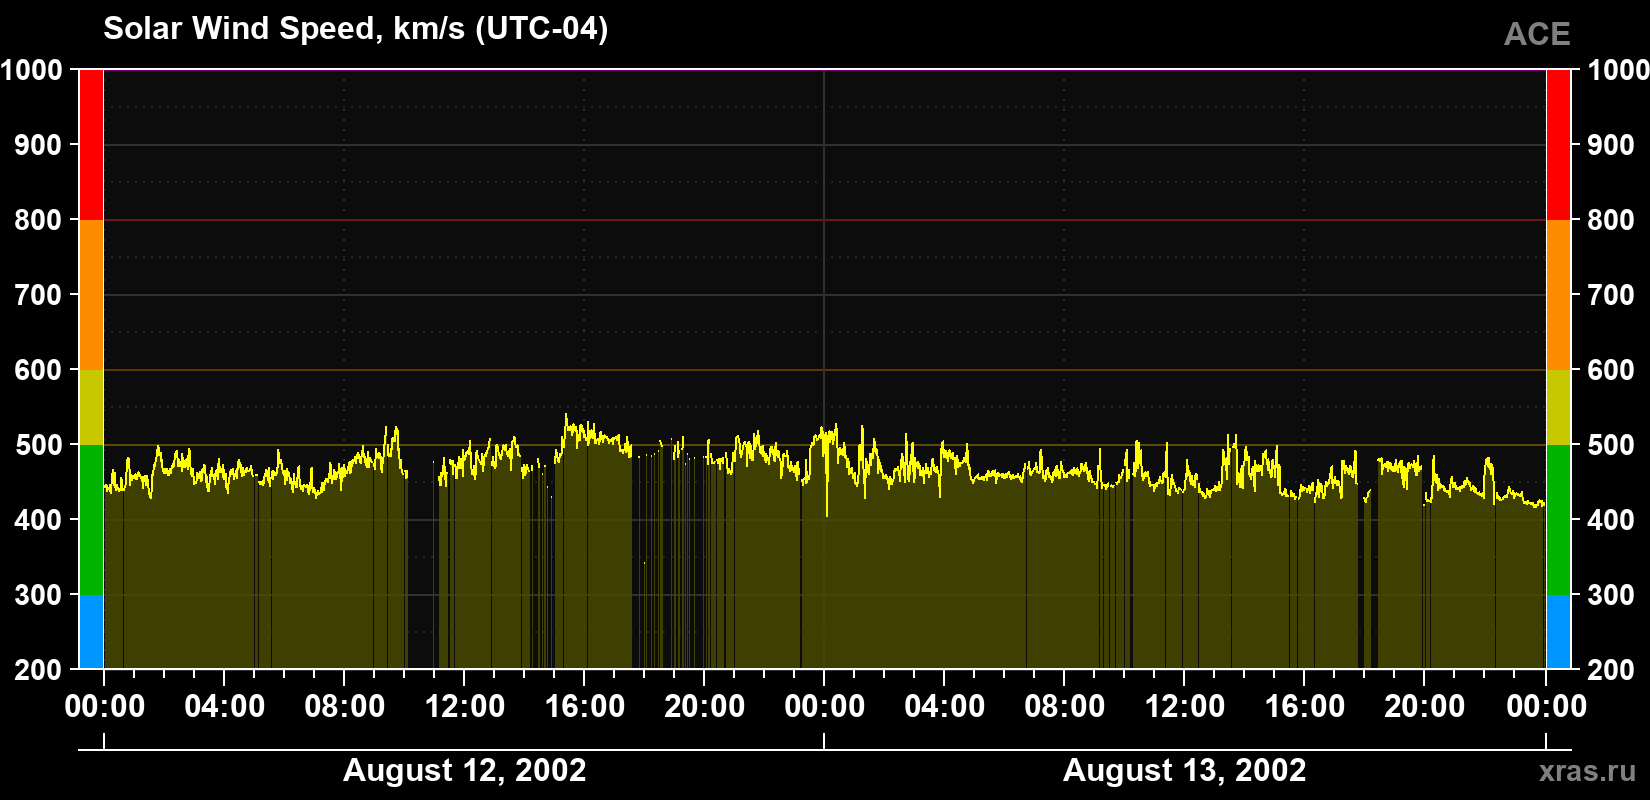Image resolution: width=1650 pixels, height=800 pixels.
Task: Click the yellow band on the right color scale
Action: pyautogui.click(x=1558, y=407)
